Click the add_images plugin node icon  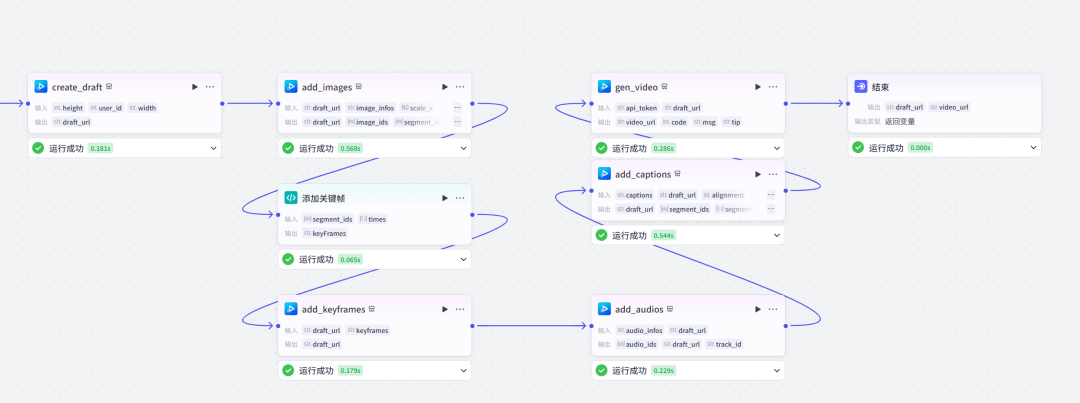click(291, 87)
